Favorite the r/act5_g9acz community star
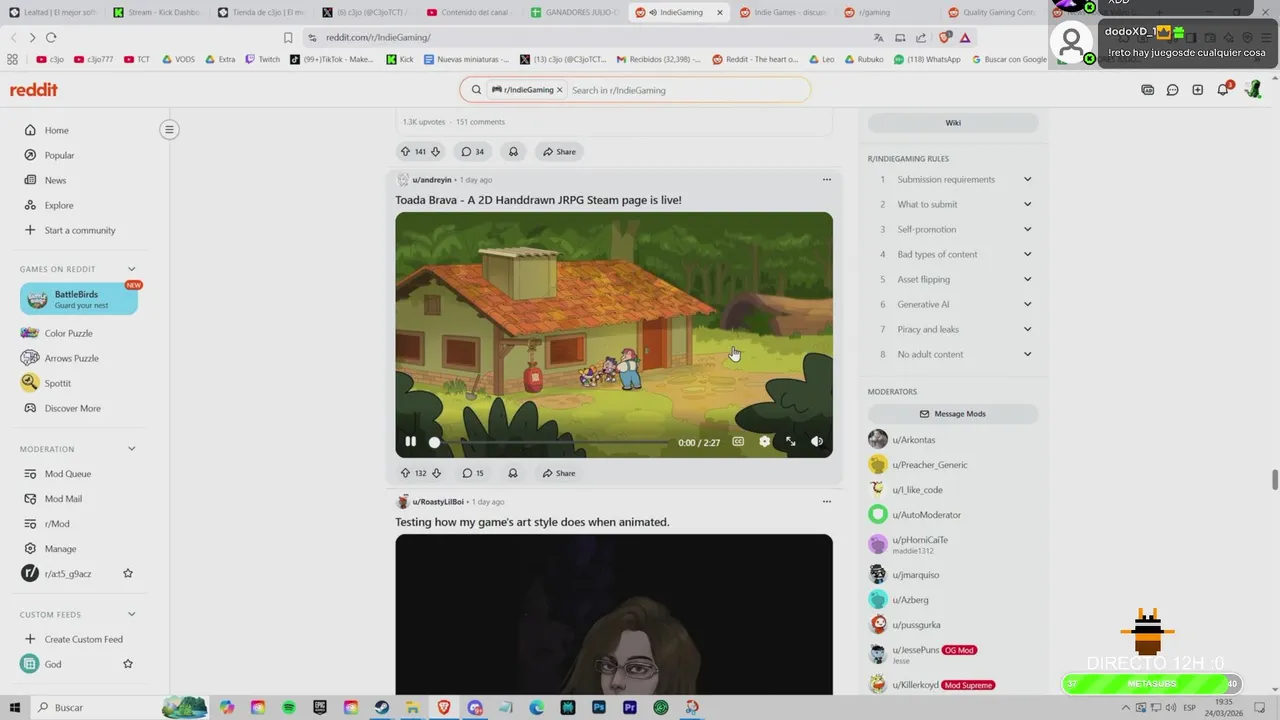Viewport: 1280px width, 720px height. (x=128, y=574)
